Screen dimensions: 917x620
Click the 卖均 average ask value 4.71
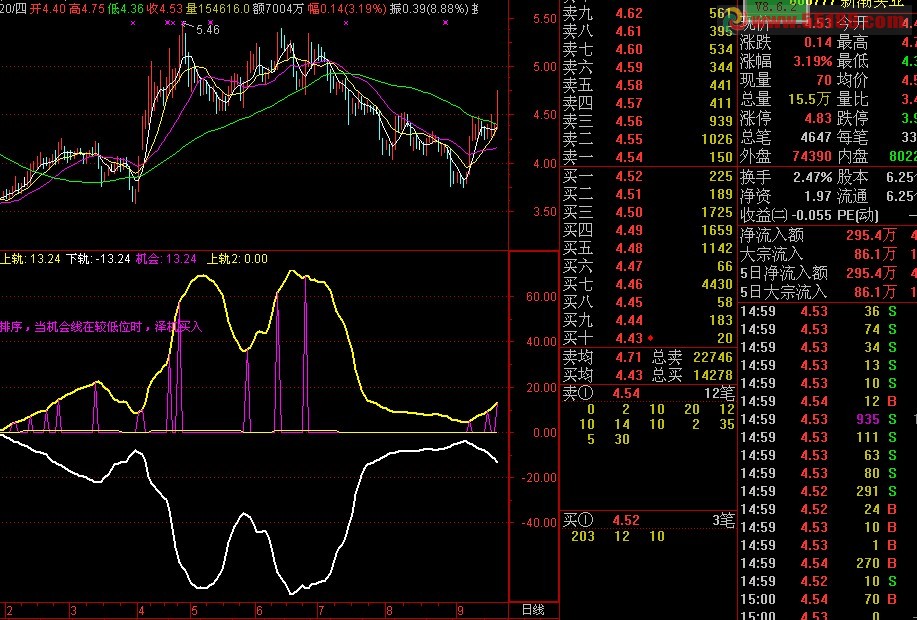[629, 357]
